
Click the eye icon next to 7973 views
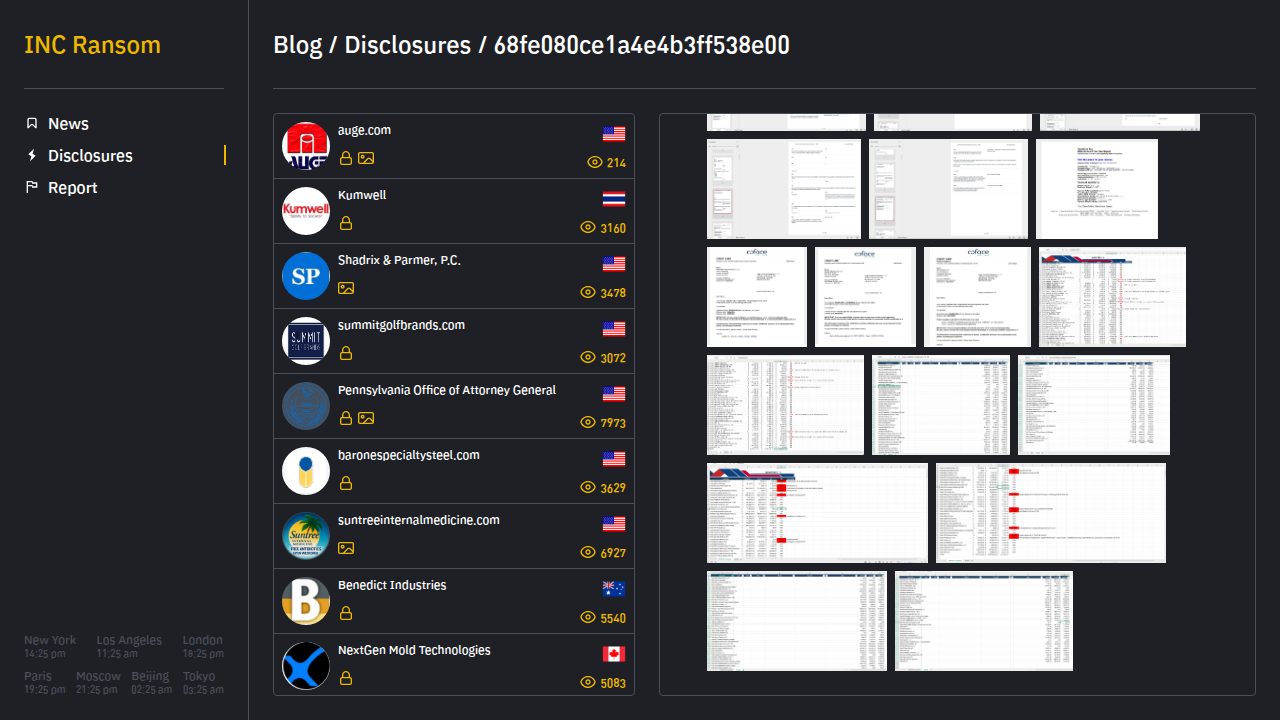pos(588,422)
